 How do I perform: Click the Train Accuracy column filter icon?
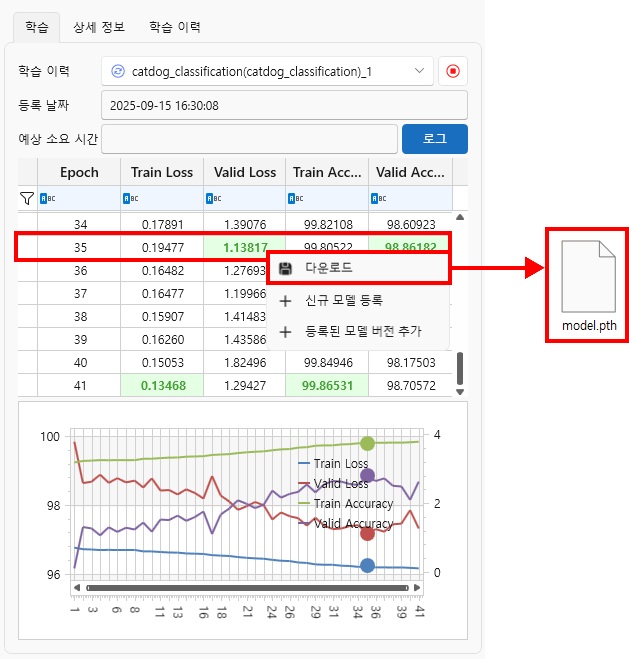pos(295,198)
